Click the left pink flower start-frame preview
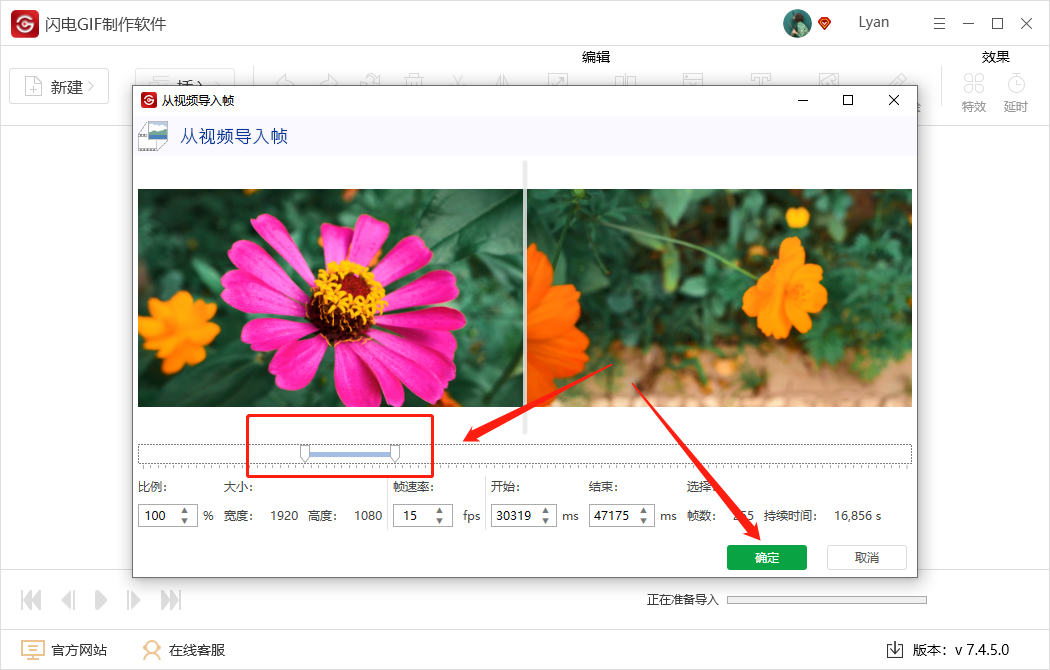The height and width of the screenshot is (670, 1050). pos(330,298)
